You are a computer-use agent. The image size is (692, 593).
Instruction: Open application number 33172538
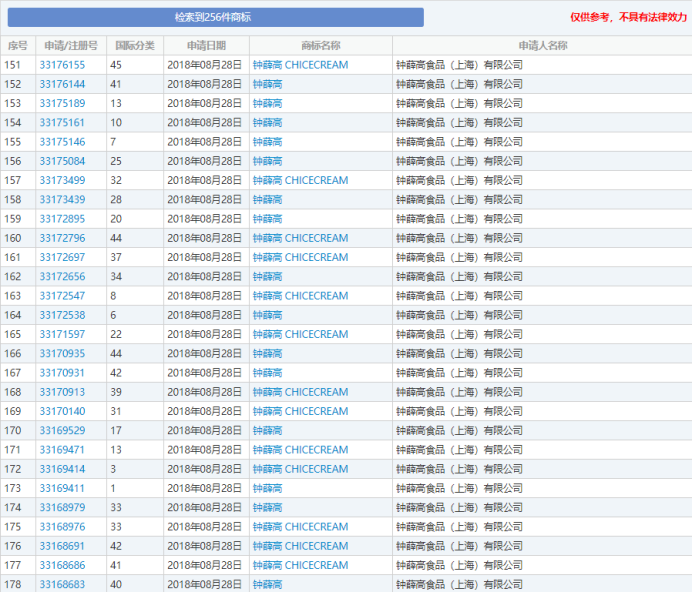62,315
